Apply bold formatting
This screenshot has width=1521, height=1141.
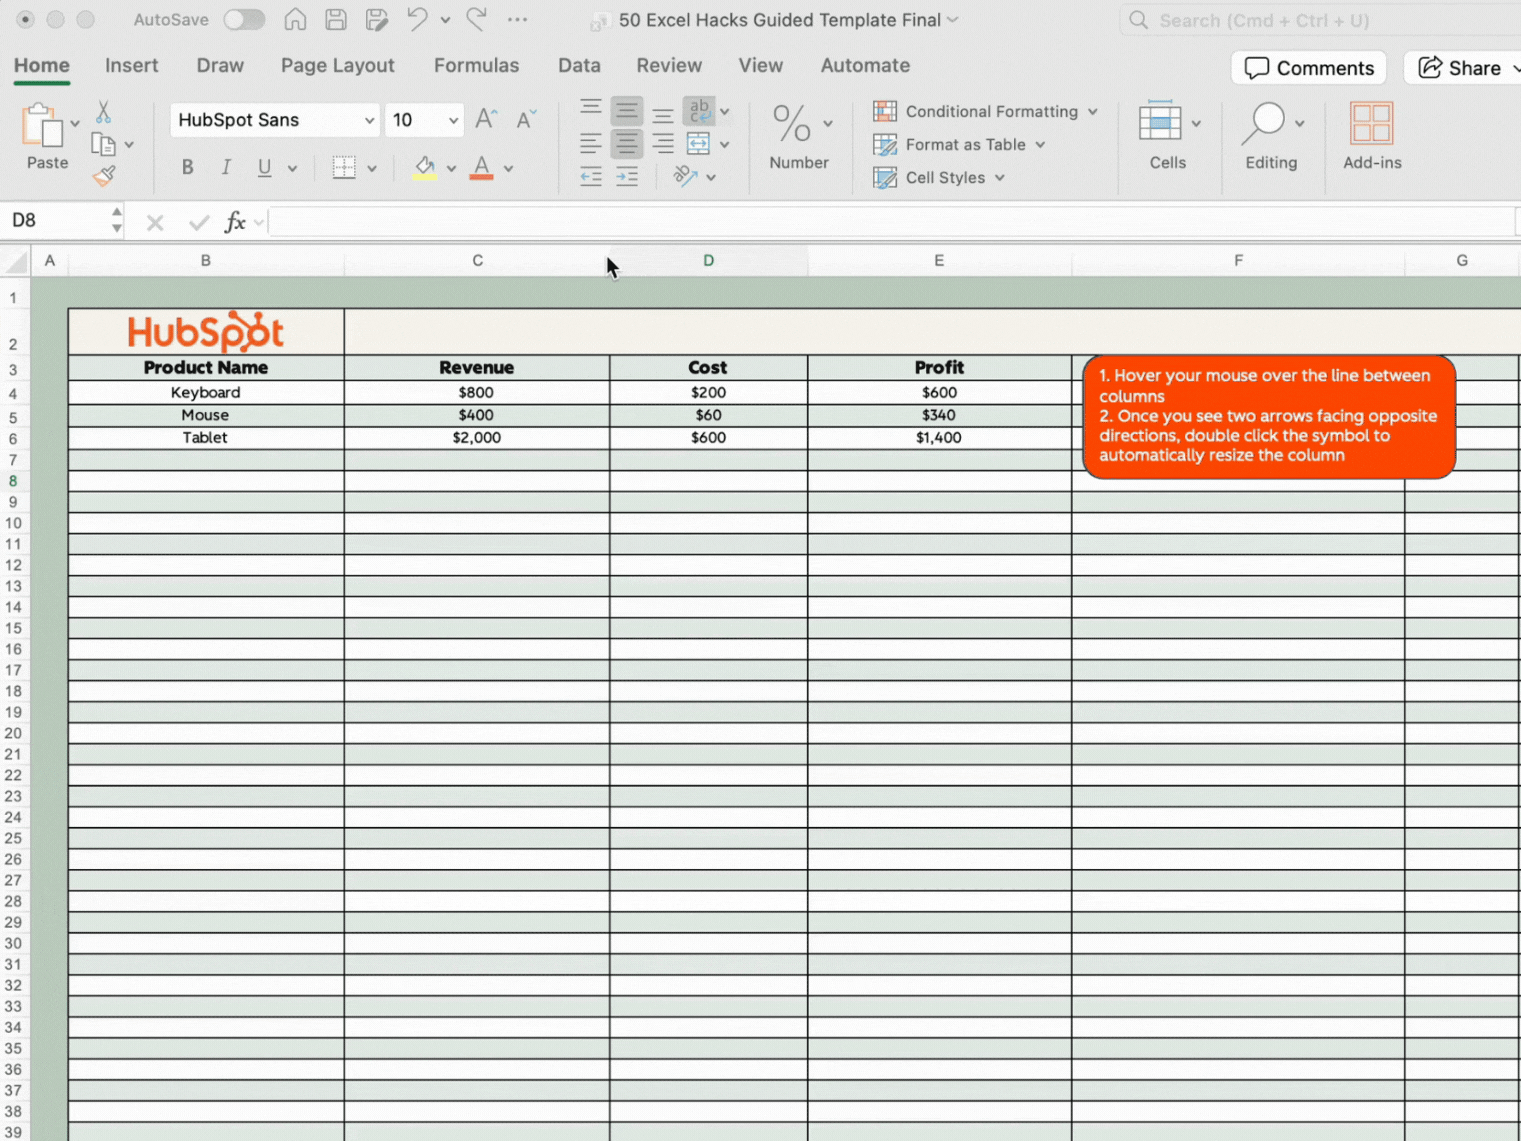point(186,167)
